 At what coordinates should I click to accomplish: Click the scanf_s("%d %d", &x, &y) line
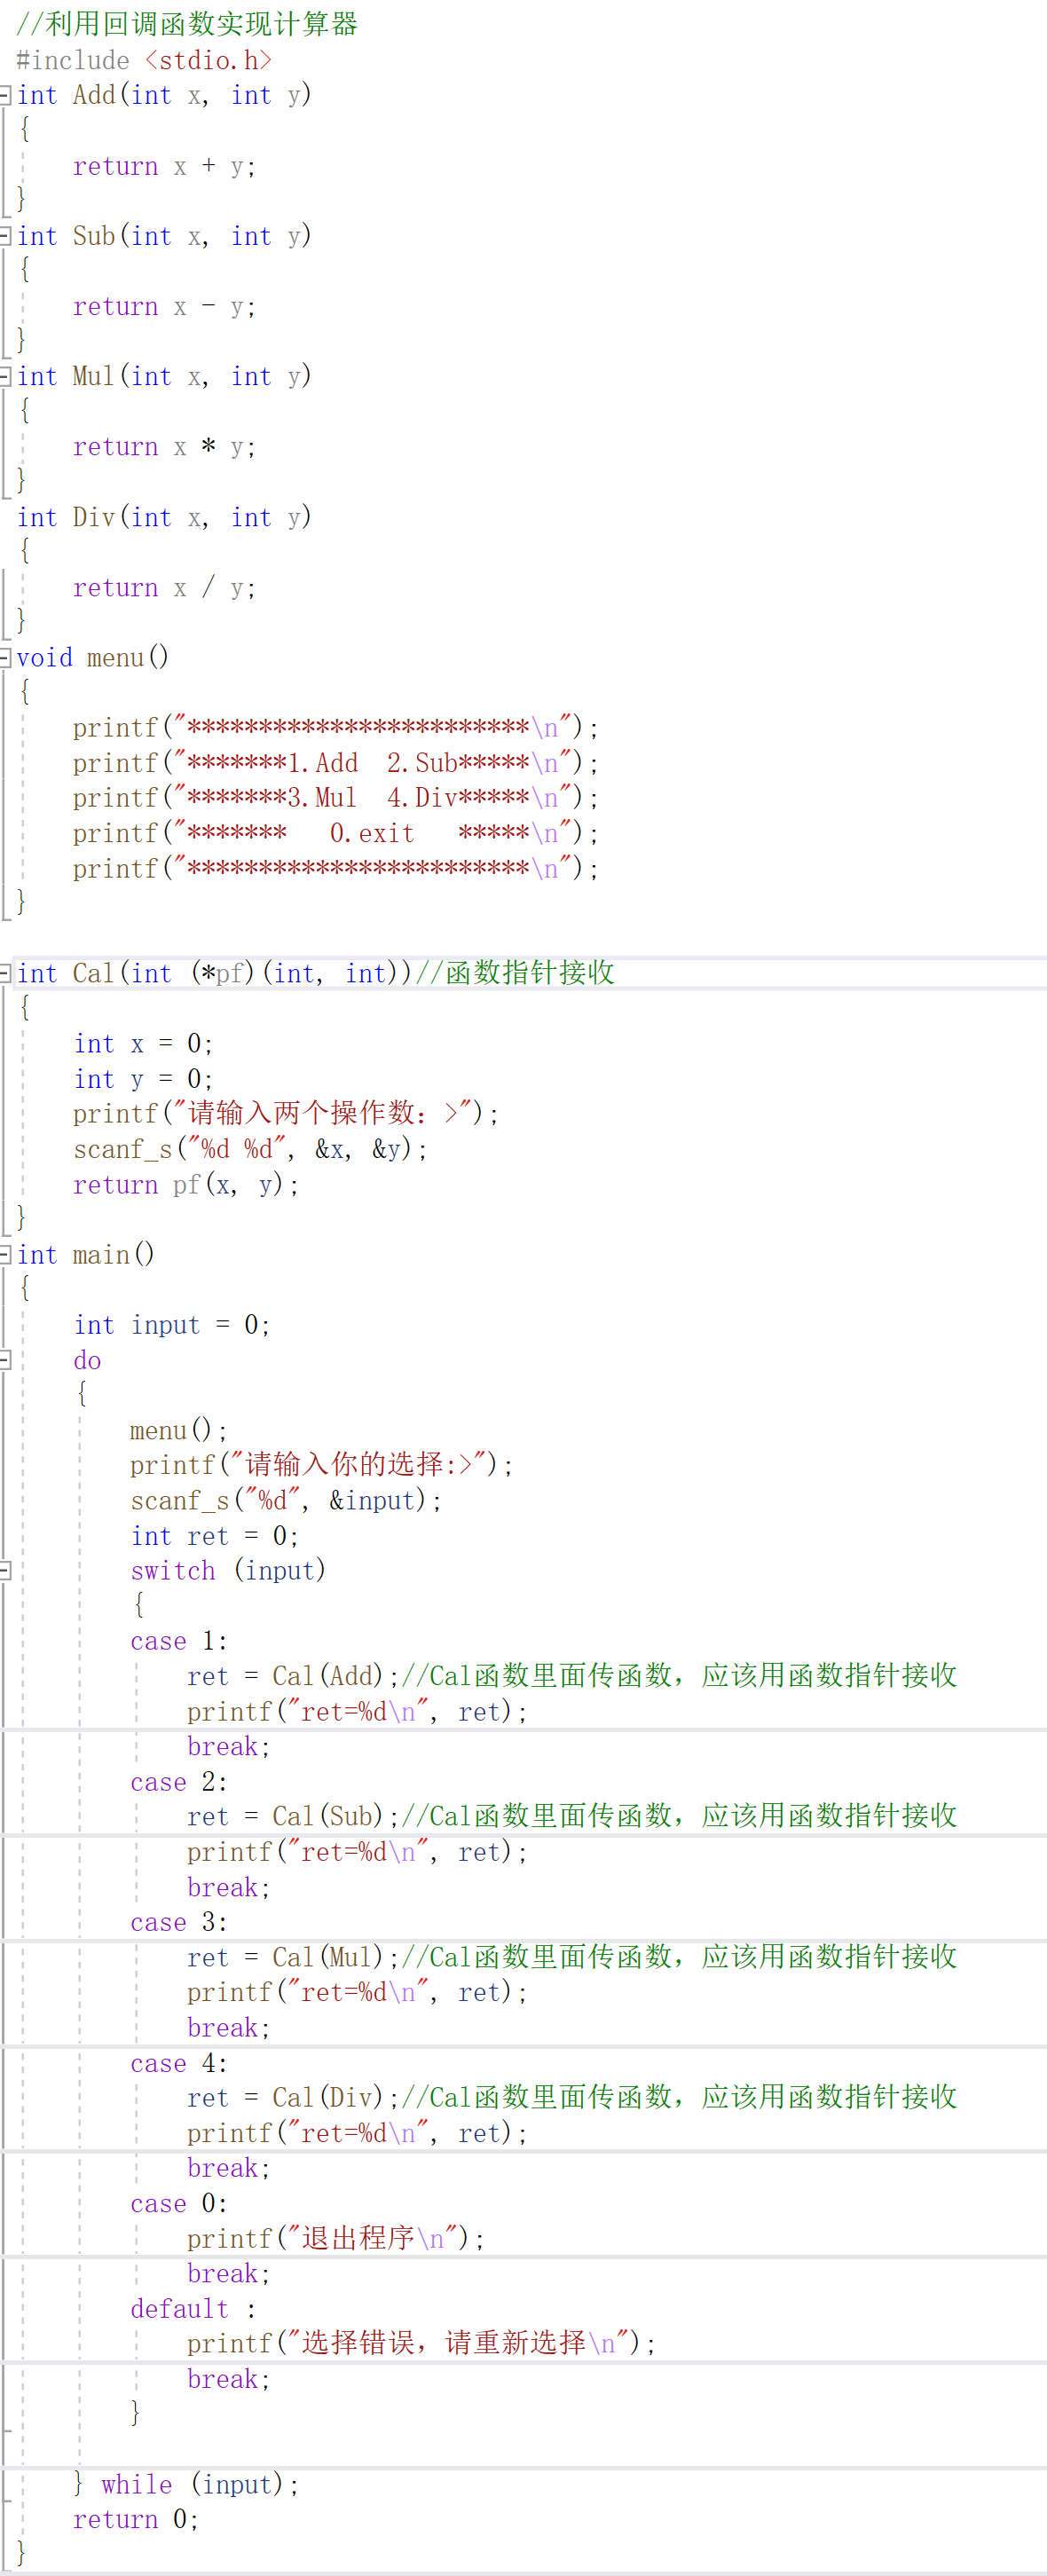[x=250, y=1149]
